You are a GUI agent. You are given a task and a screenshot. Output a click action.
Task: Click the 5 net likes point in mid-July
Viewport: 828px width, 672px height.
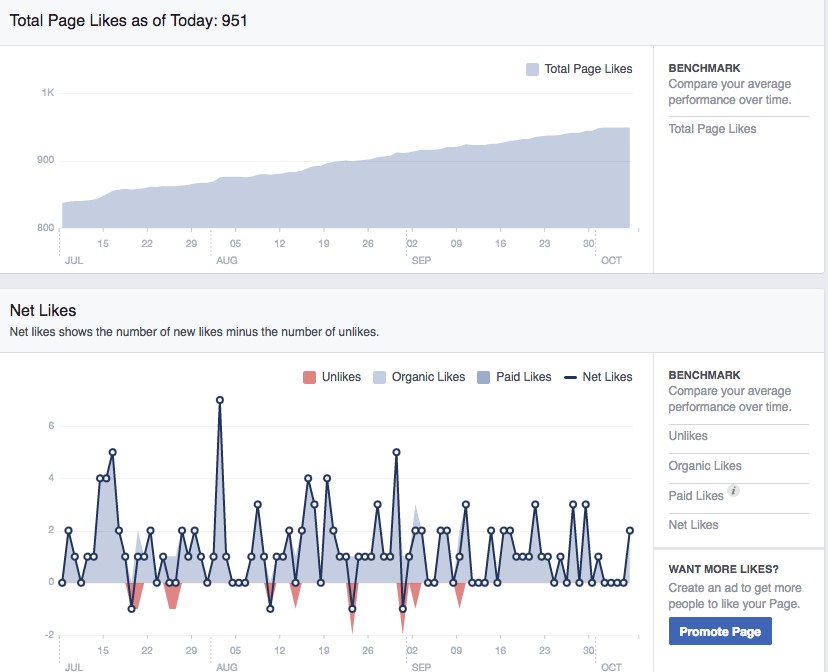113,452
